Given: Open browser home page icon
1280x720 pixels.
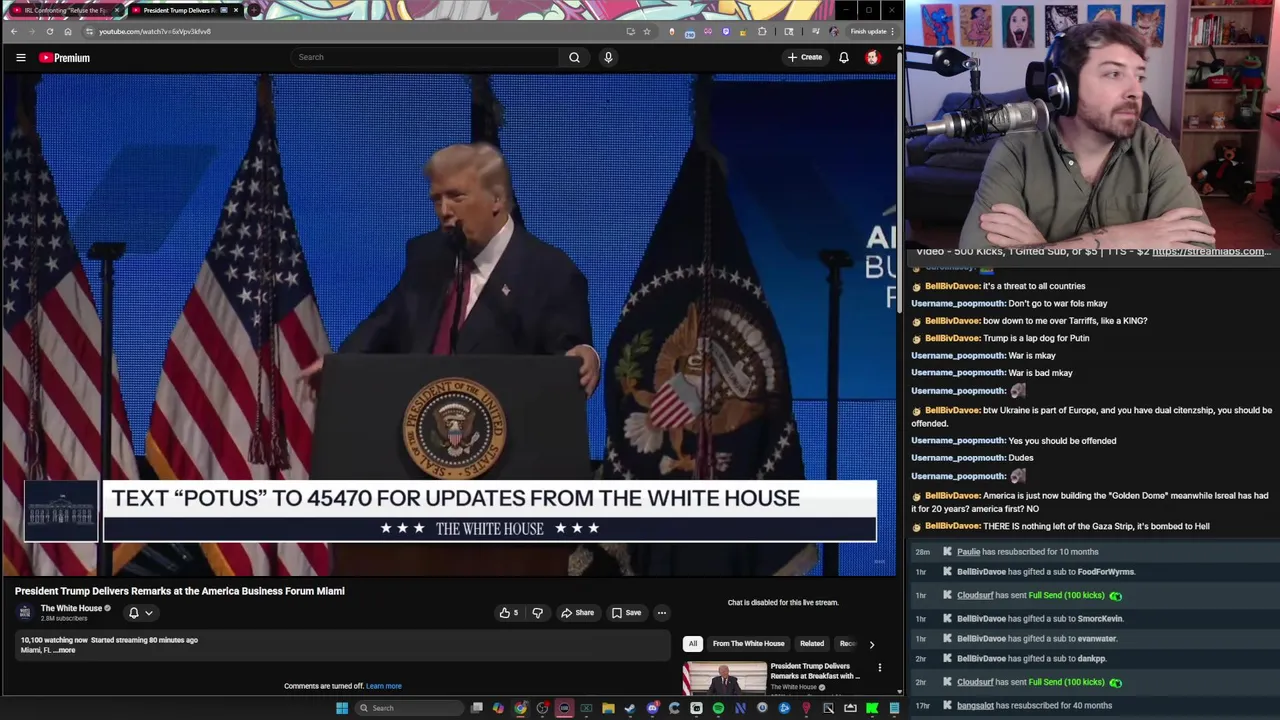Looking at the screenshot, I should click(67, 31).
